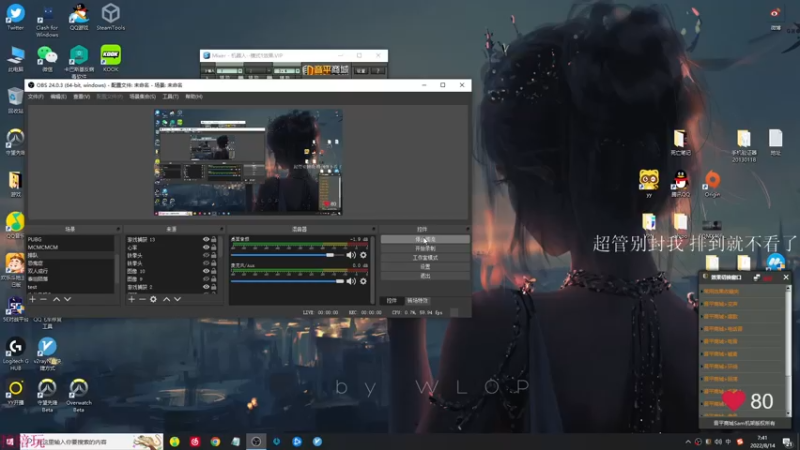Open Clash for Windows desktop icon

(x=47, y=20)
